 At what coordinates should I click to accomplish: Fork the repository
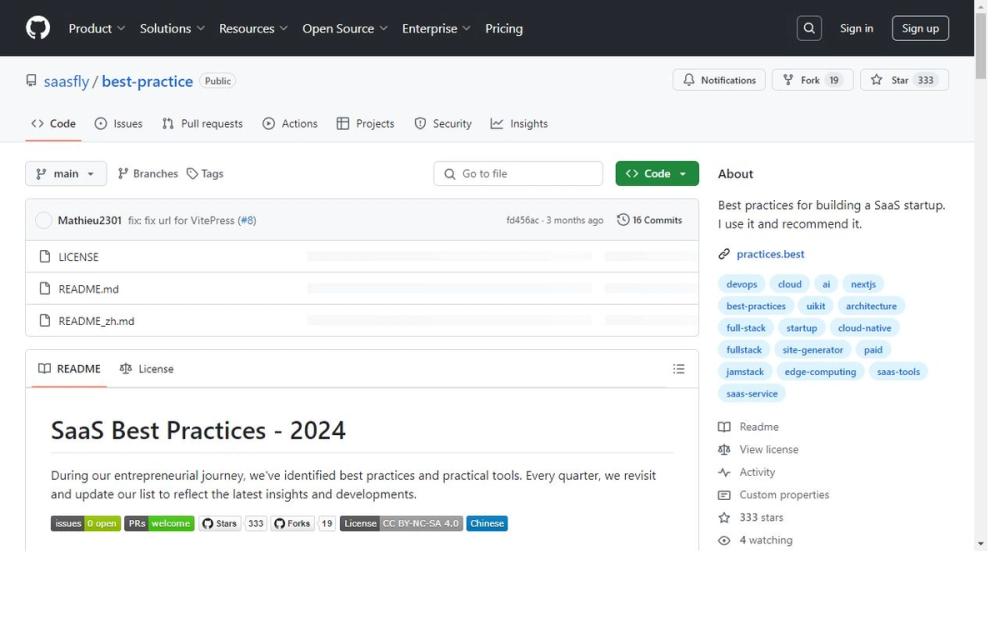tap(812, 80)
